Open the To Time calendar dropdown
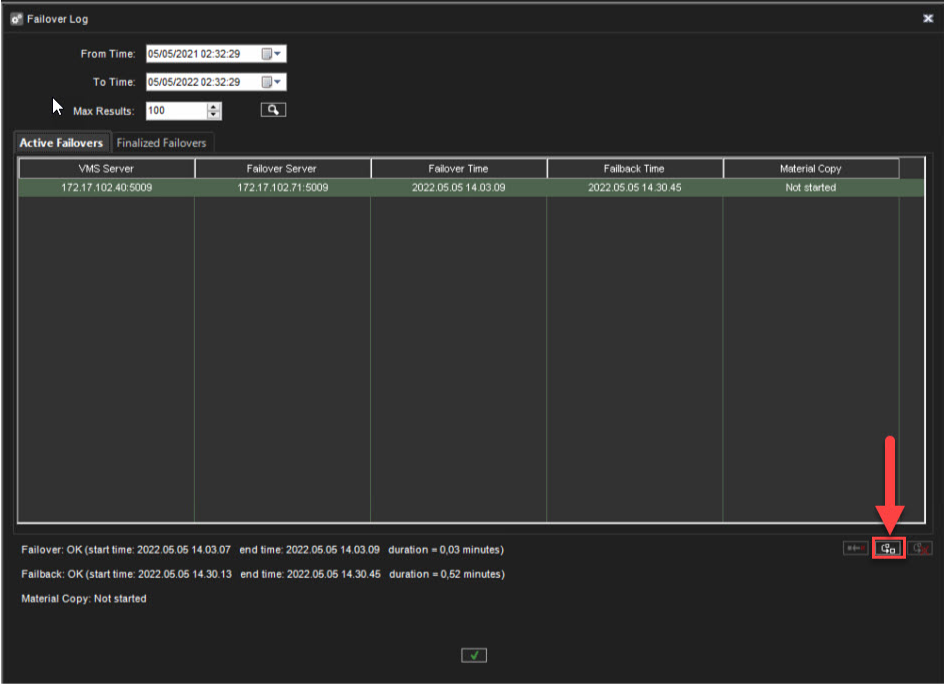Viewport: 946px width, 686px height. pyautogui.click(x=272, y=82)
